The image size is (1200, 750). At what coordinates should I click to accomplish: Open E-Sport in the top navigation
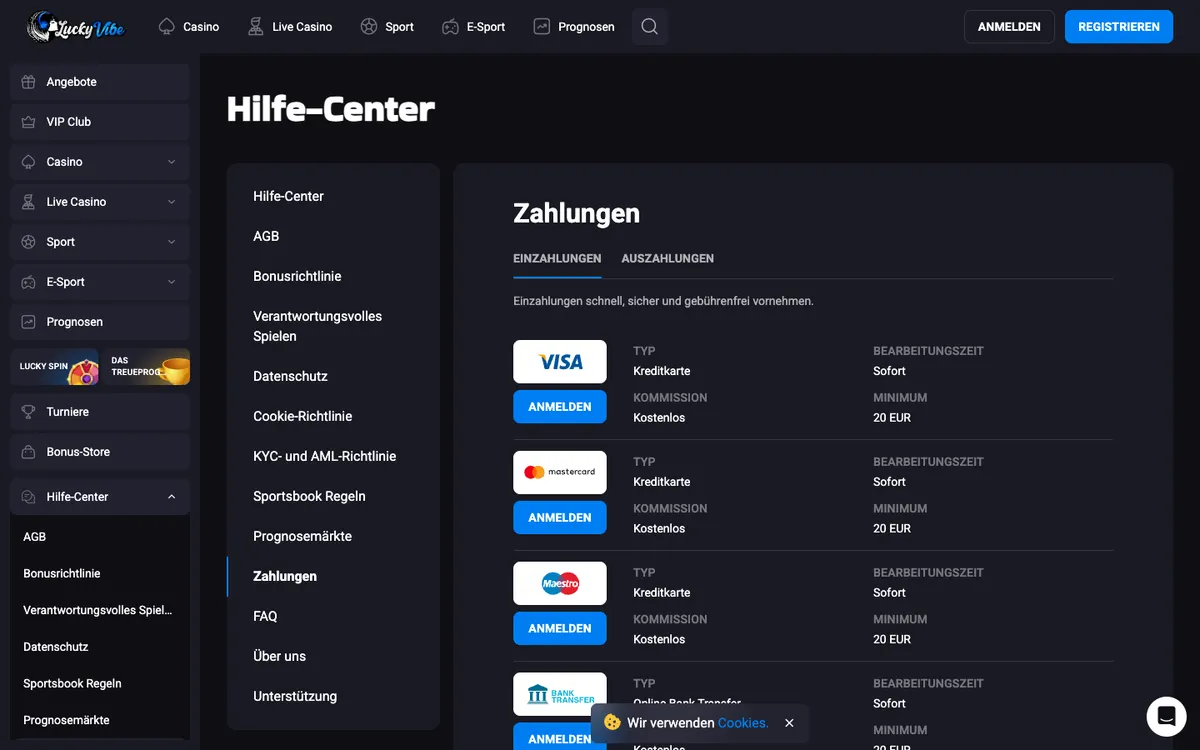point(473,27)
